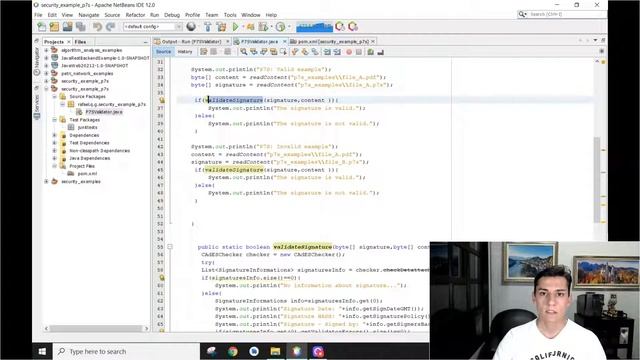
Task: Switch to the Files panel tab
Action: pos(80,42)
